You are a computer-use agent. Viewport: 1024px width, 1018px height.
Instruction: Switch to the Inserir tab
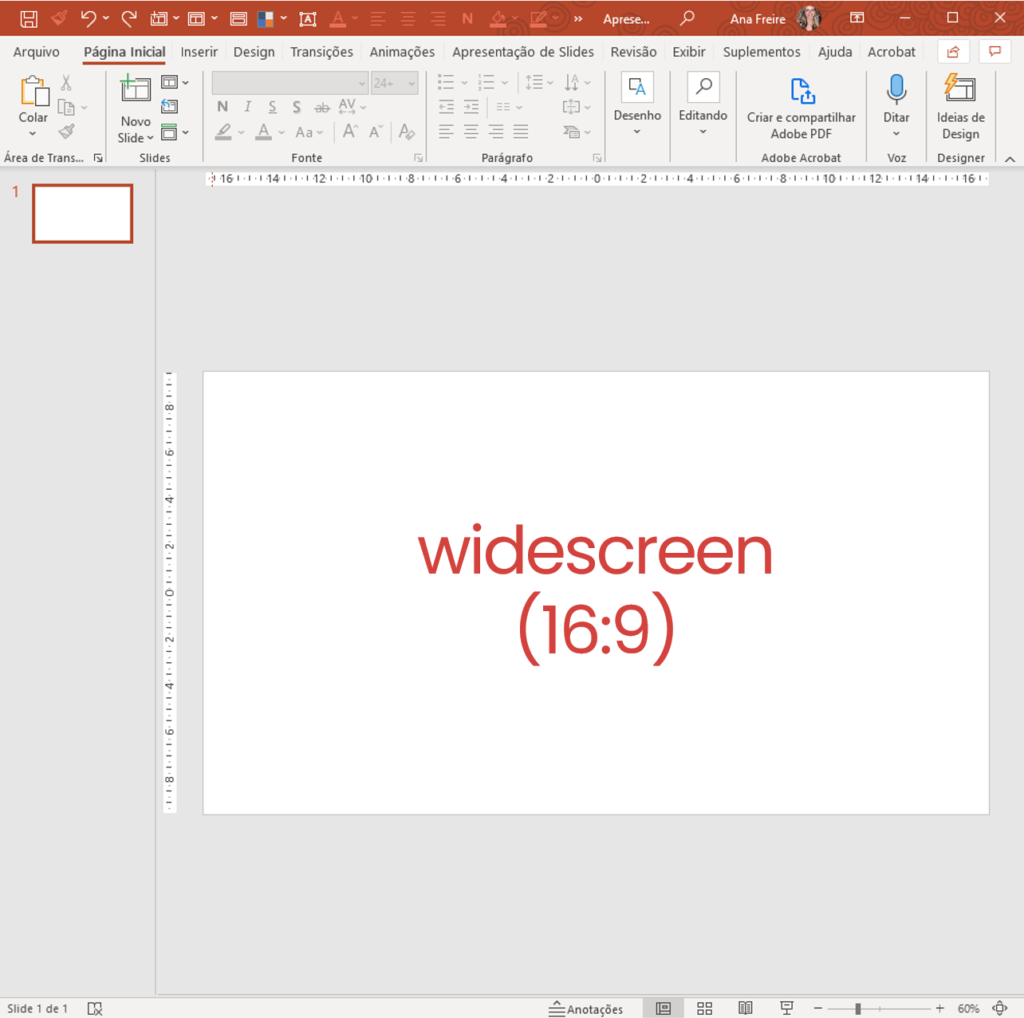click(x=199, y=52)
